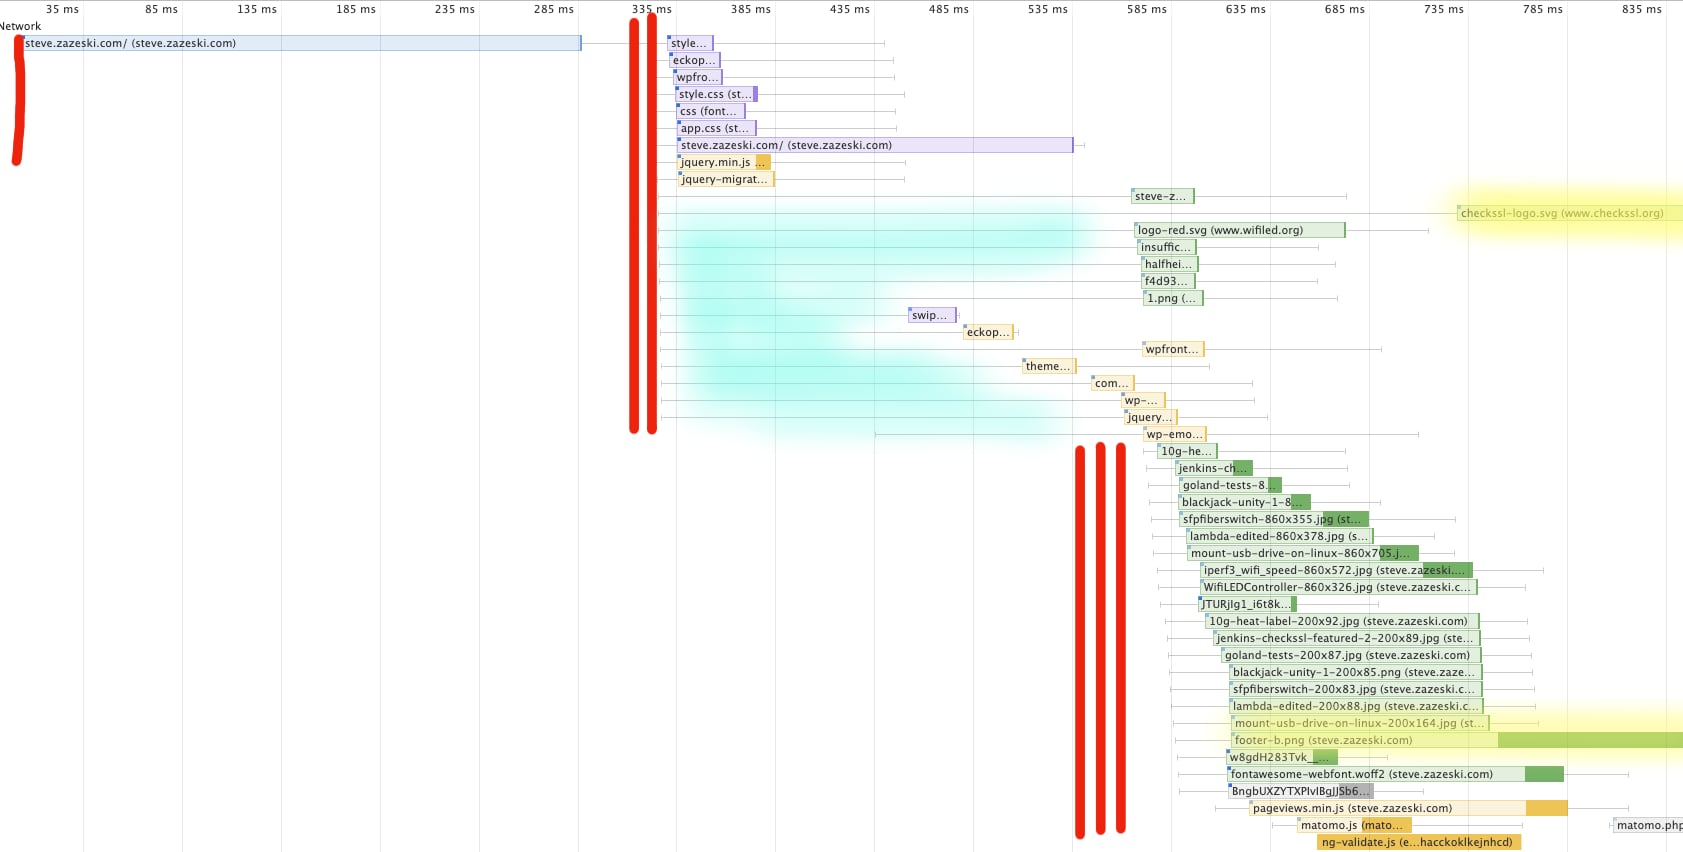Viewport: 1683px width, 852px height.
Task: Select the app.css request bar
Action: pyautogui.click(x=716, y=128)
